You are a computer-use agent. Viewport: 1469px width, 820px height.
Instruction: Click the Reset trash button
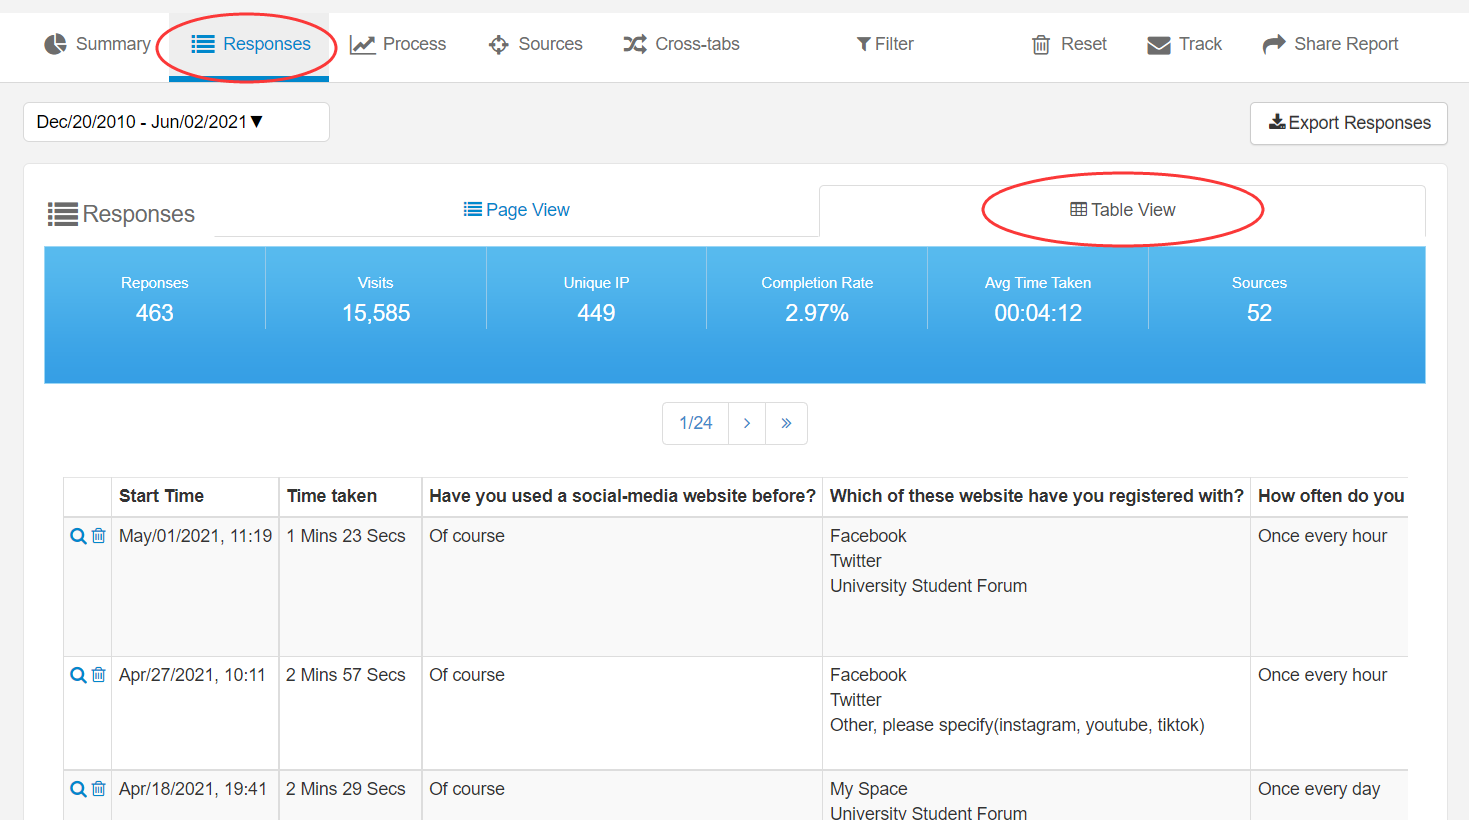1069,44
